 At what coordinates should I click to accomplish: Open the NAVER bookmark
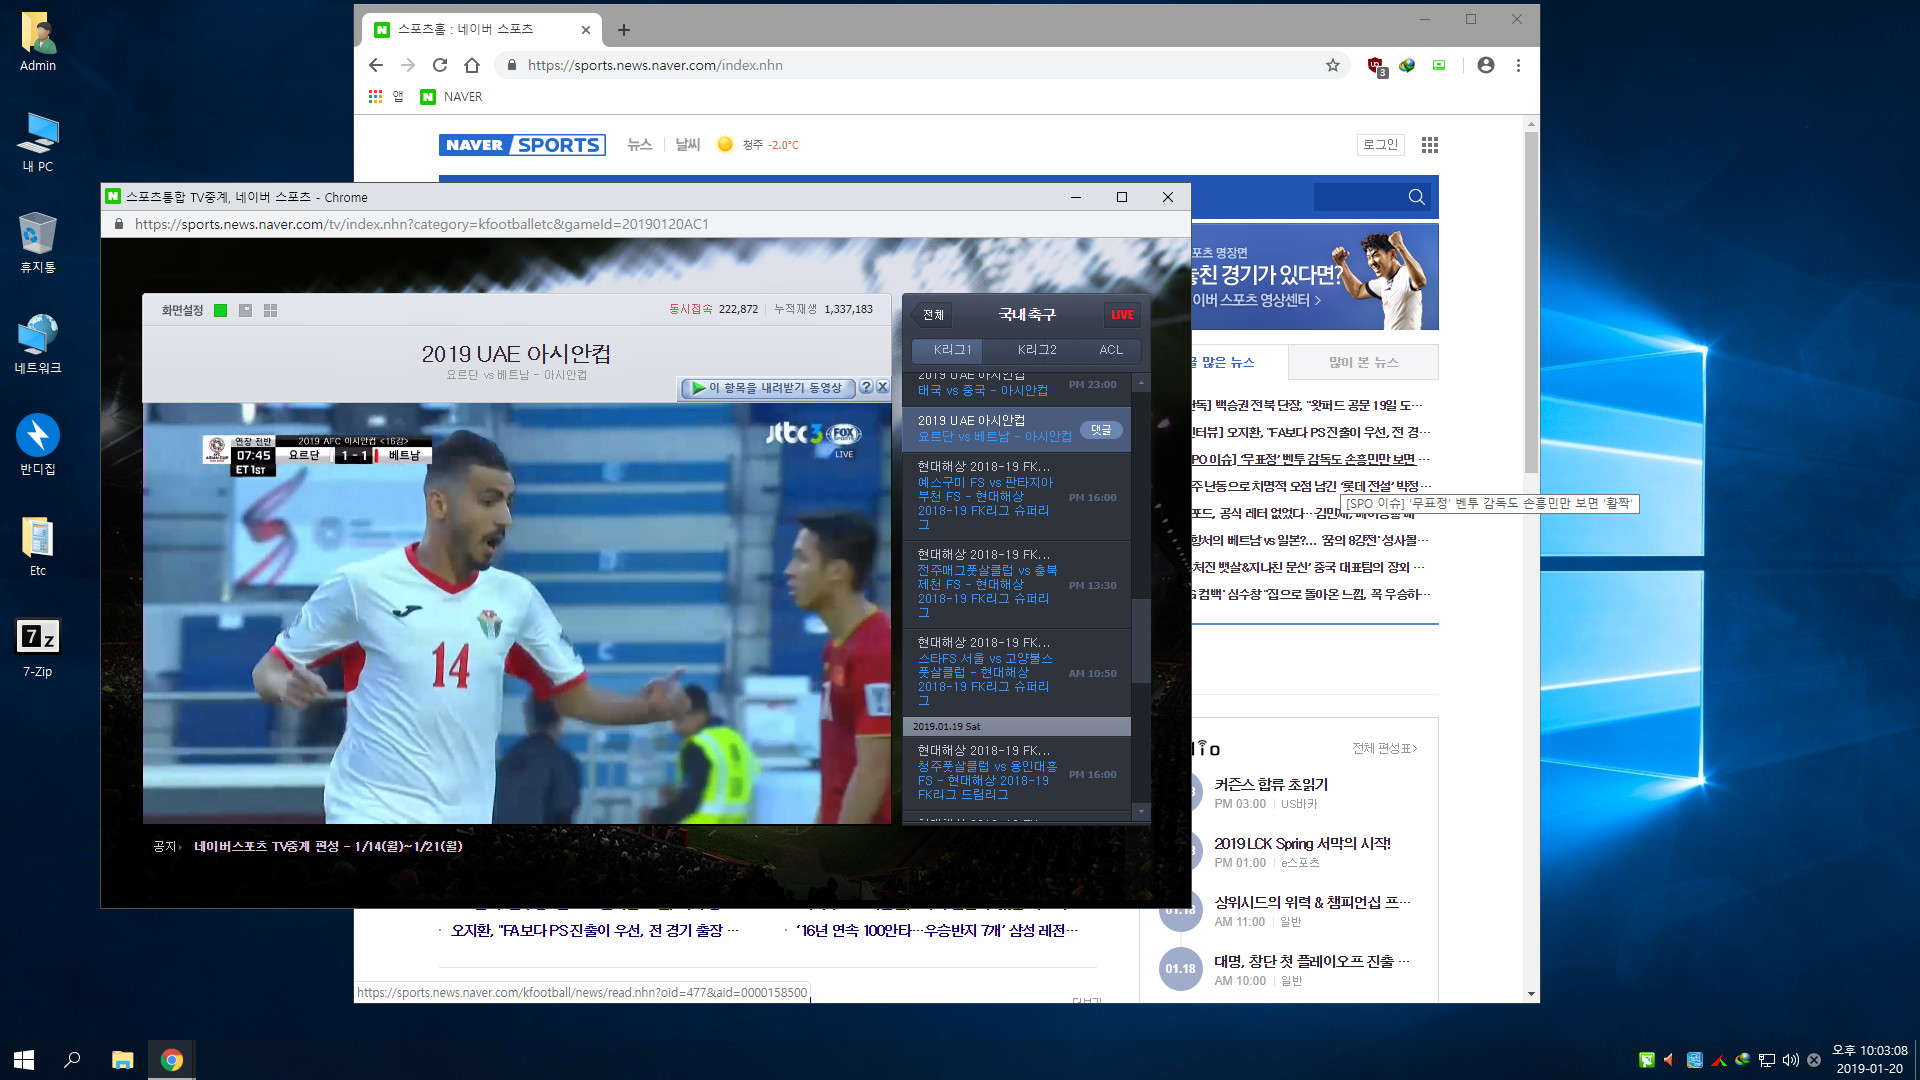click(451, 97)
